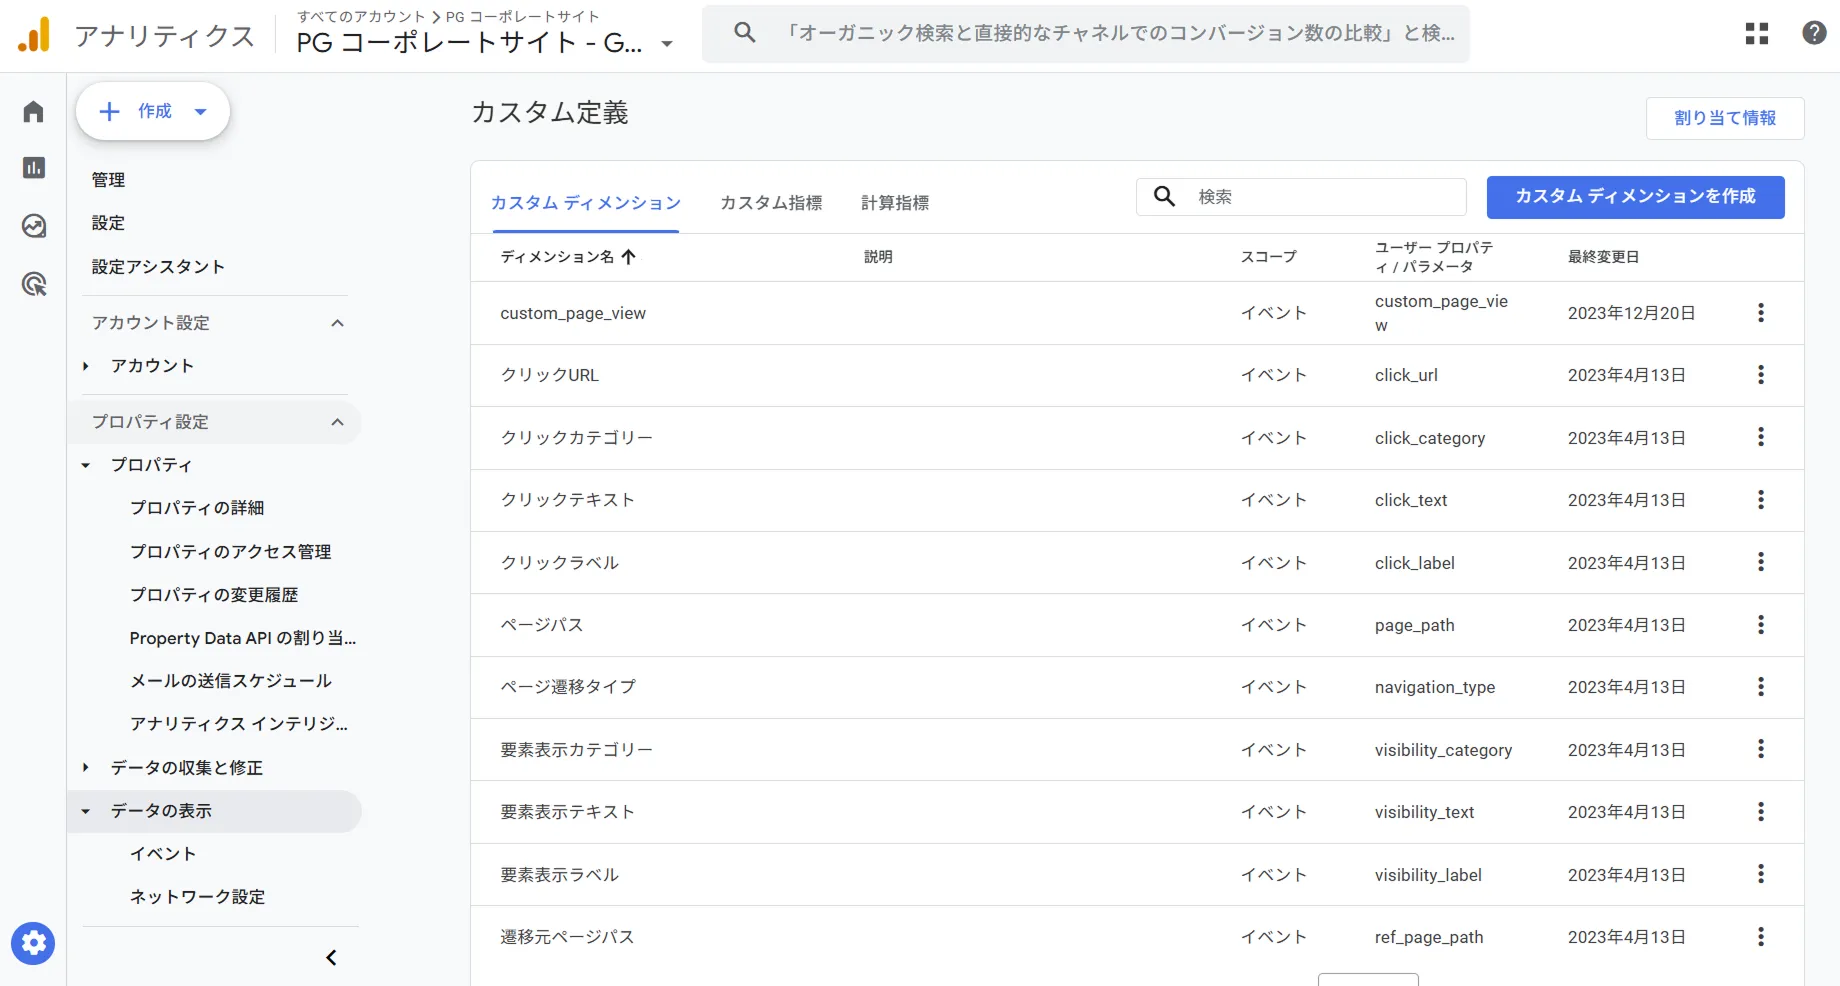Open more options for 要素表示ラベル row
Viewport: 1840px width, 986px height.
pyautogui.click(x=1761, y=874)
